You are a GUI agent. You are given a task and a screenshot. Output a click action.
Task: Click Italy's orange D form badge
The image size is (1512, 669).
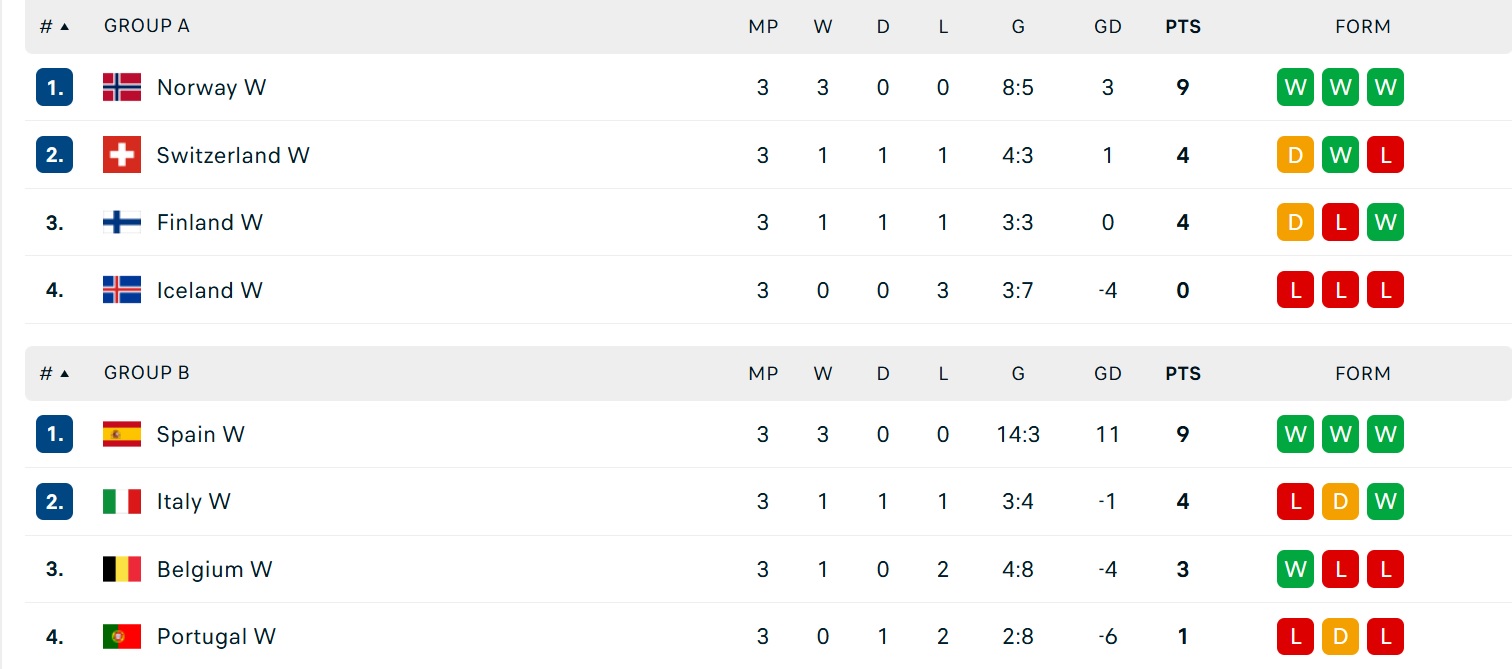click(x=1340, y=502)
